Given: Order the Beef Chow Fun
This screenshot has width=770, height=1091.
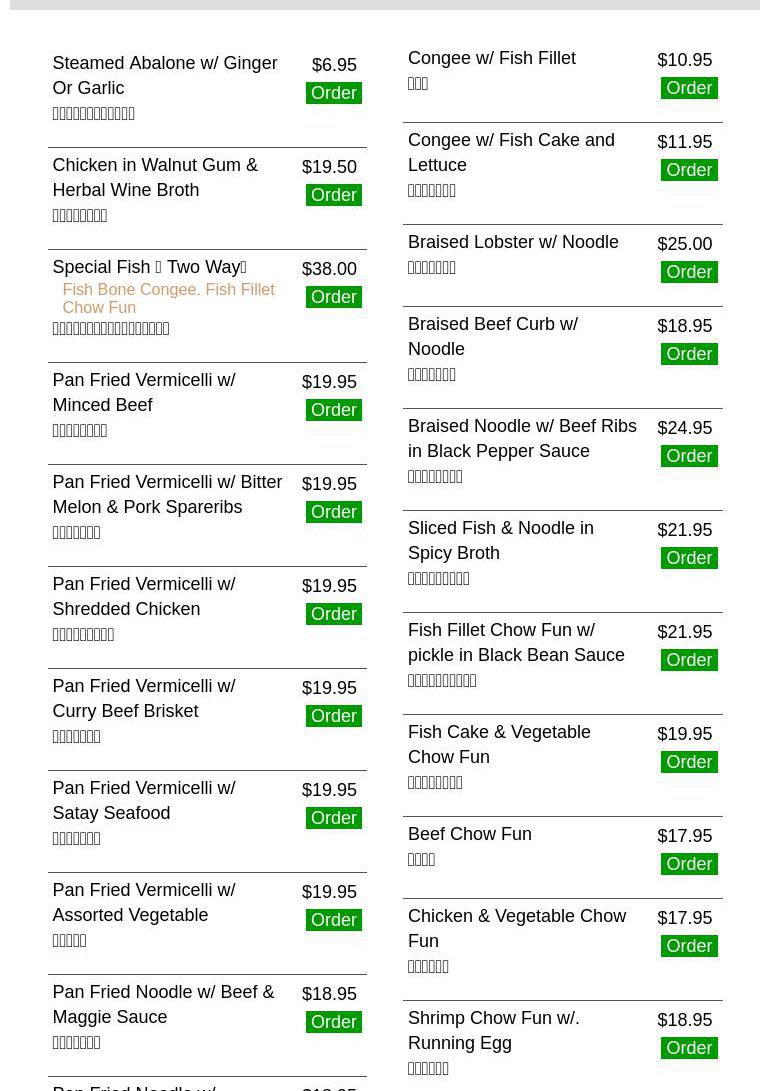Looking at the screenshot, I should 689,864.
